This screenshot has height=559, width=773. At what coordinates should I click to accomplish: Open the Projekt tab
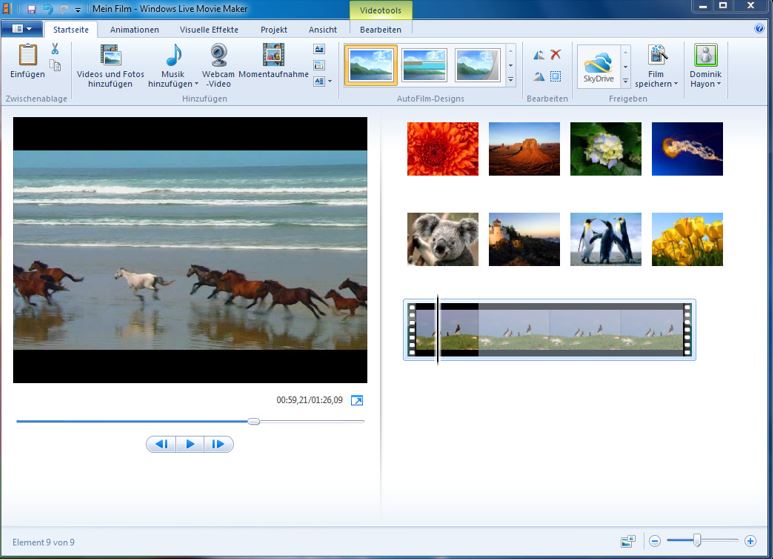274,30
